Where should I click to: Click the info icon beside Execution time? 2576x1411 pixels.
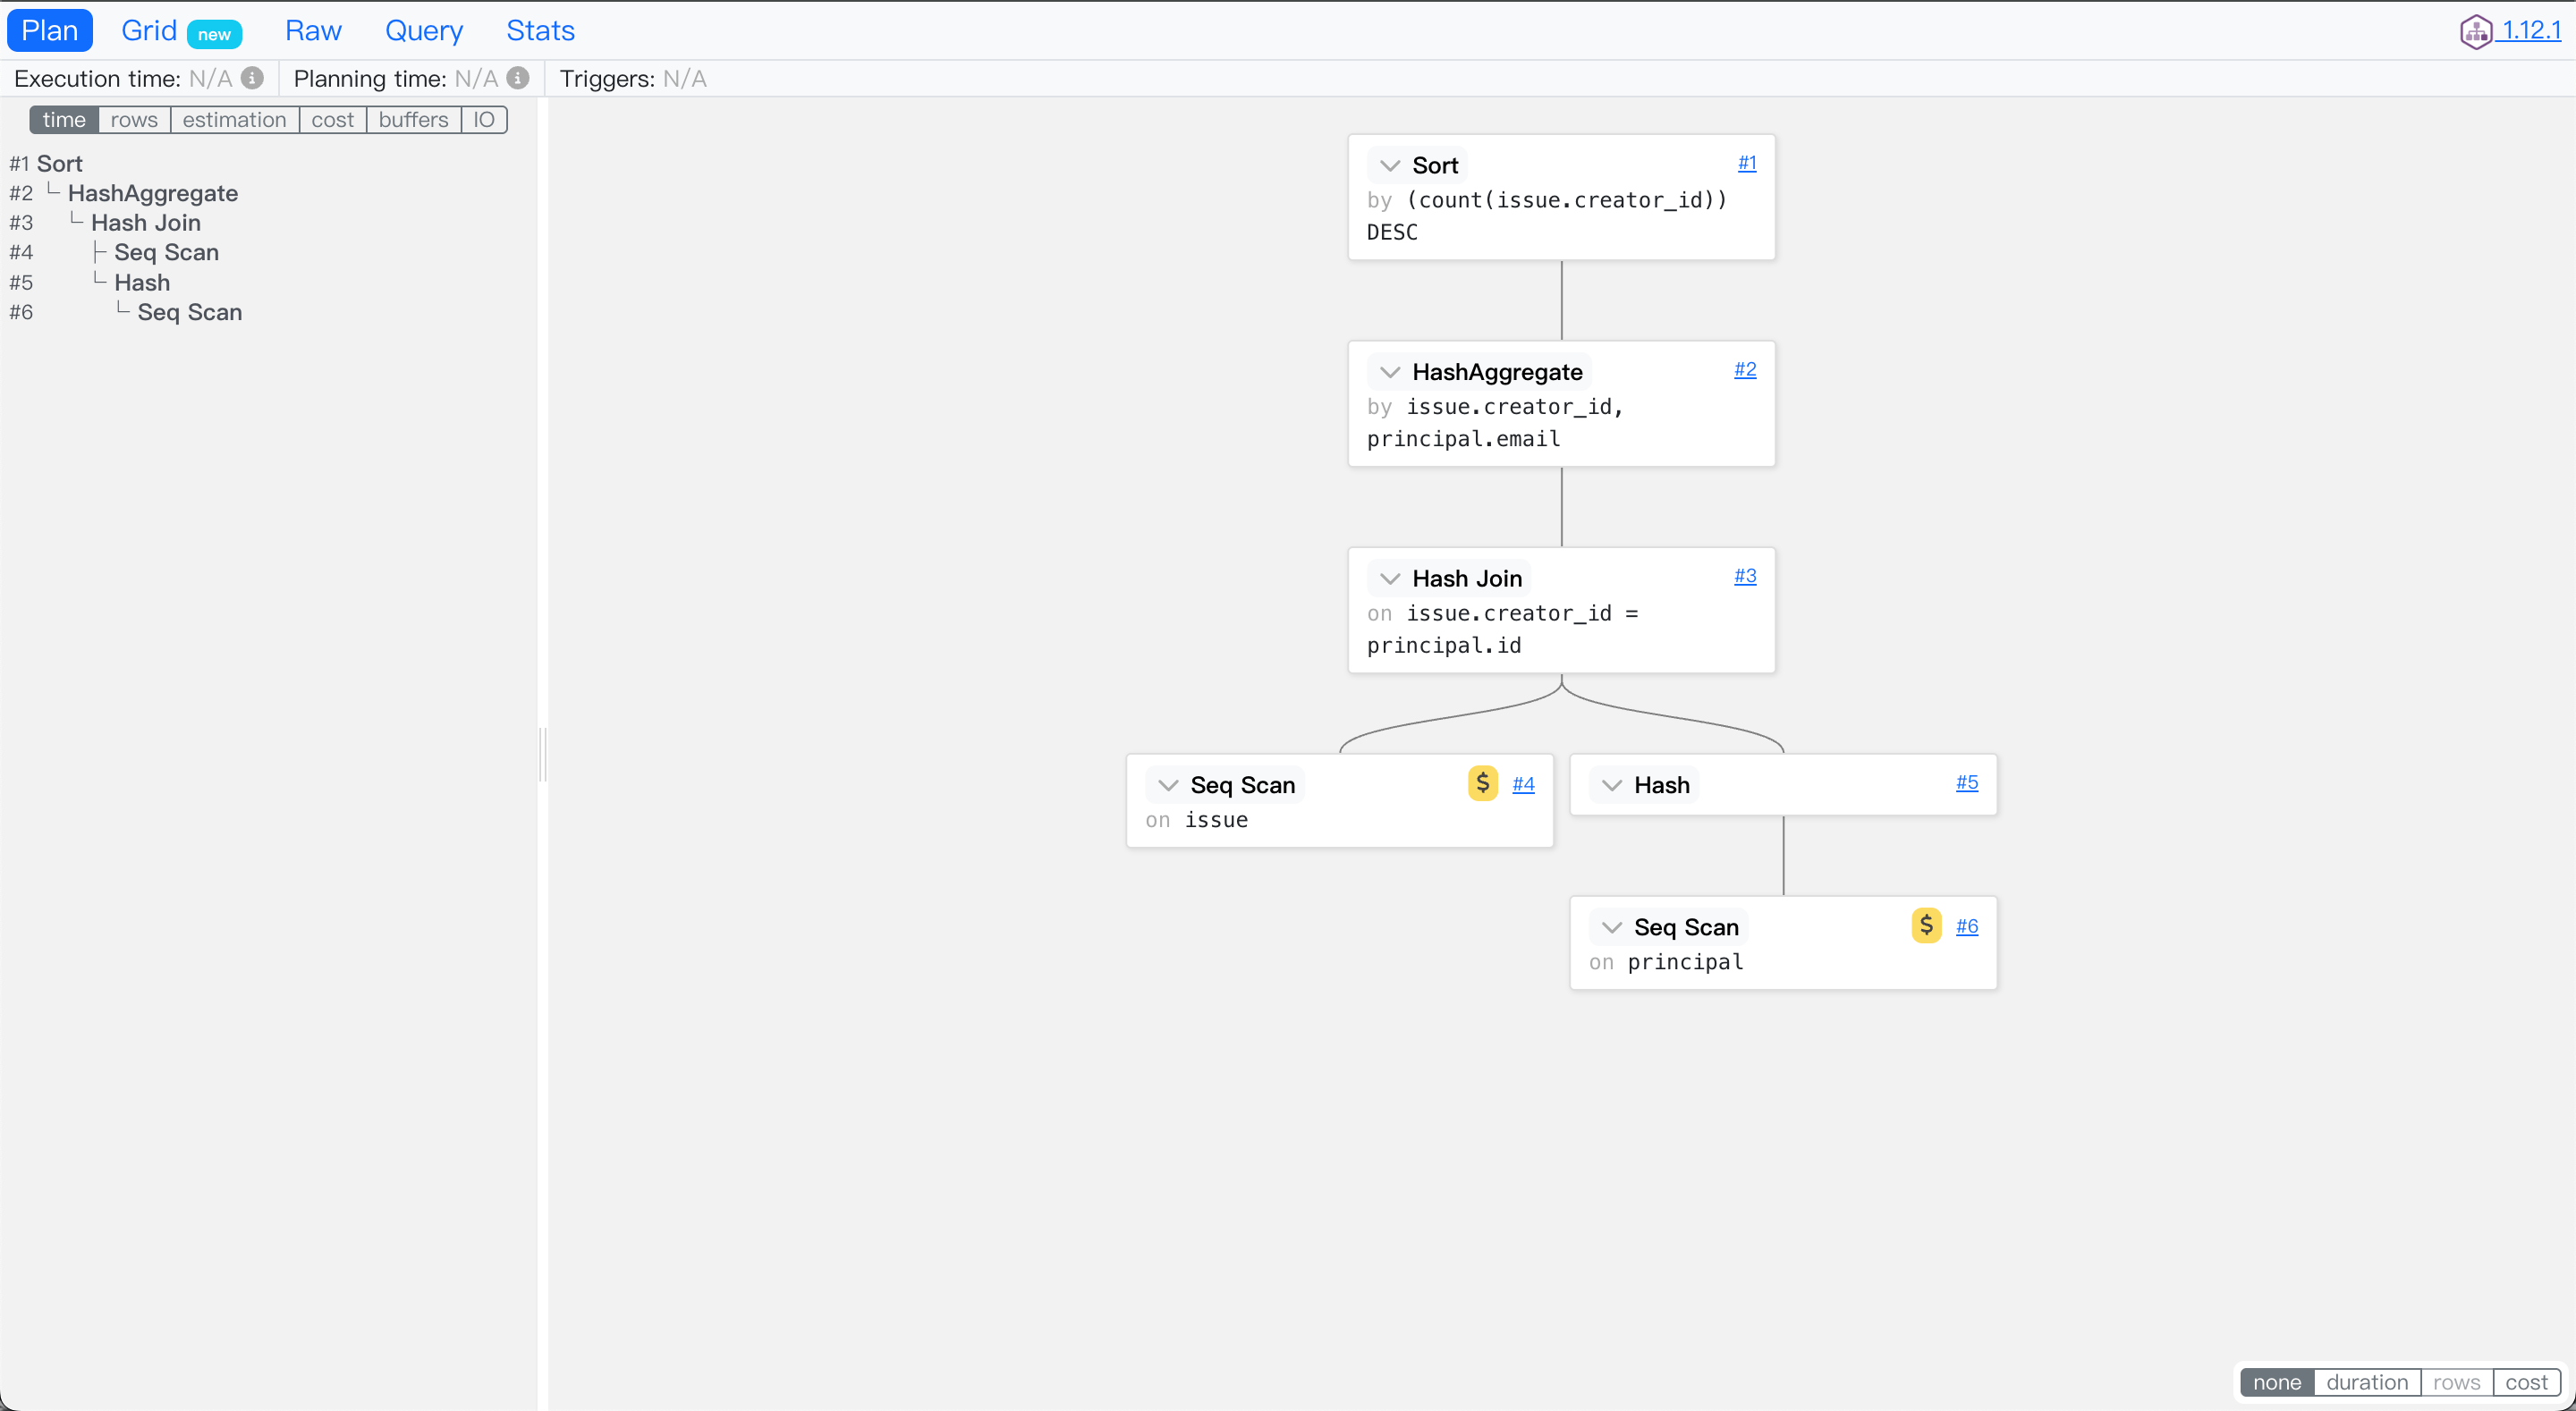click(252, 78)
